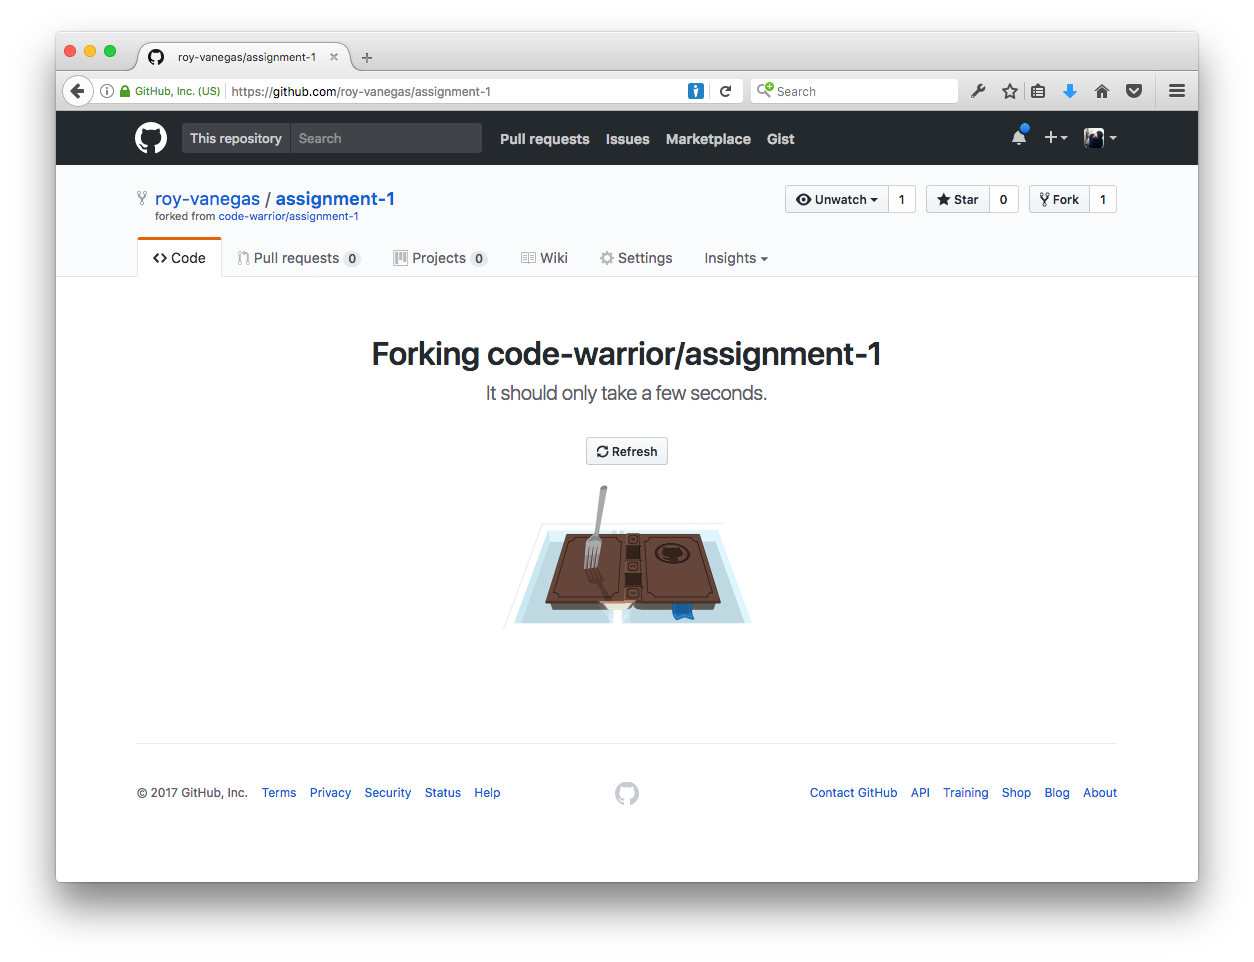Switch to the repository Pull requests tab
The width and height of the screenshot is (1254, 962).
pyautogui.click(x=298, y=258)
